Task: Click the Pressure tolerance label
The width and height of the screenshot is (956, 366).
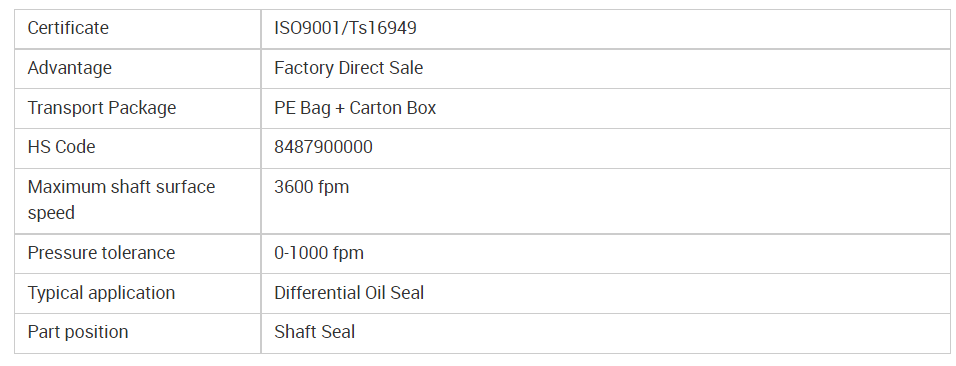Action: [101, 253]
